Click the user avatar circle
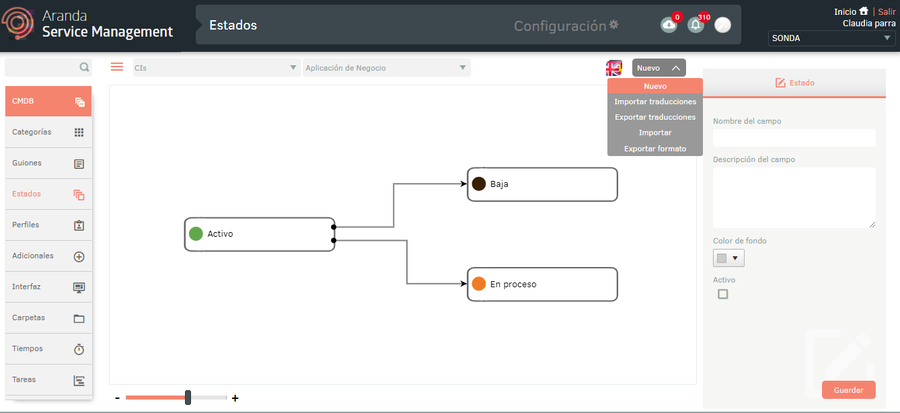900x413 pixels. [x=723, y=25]
